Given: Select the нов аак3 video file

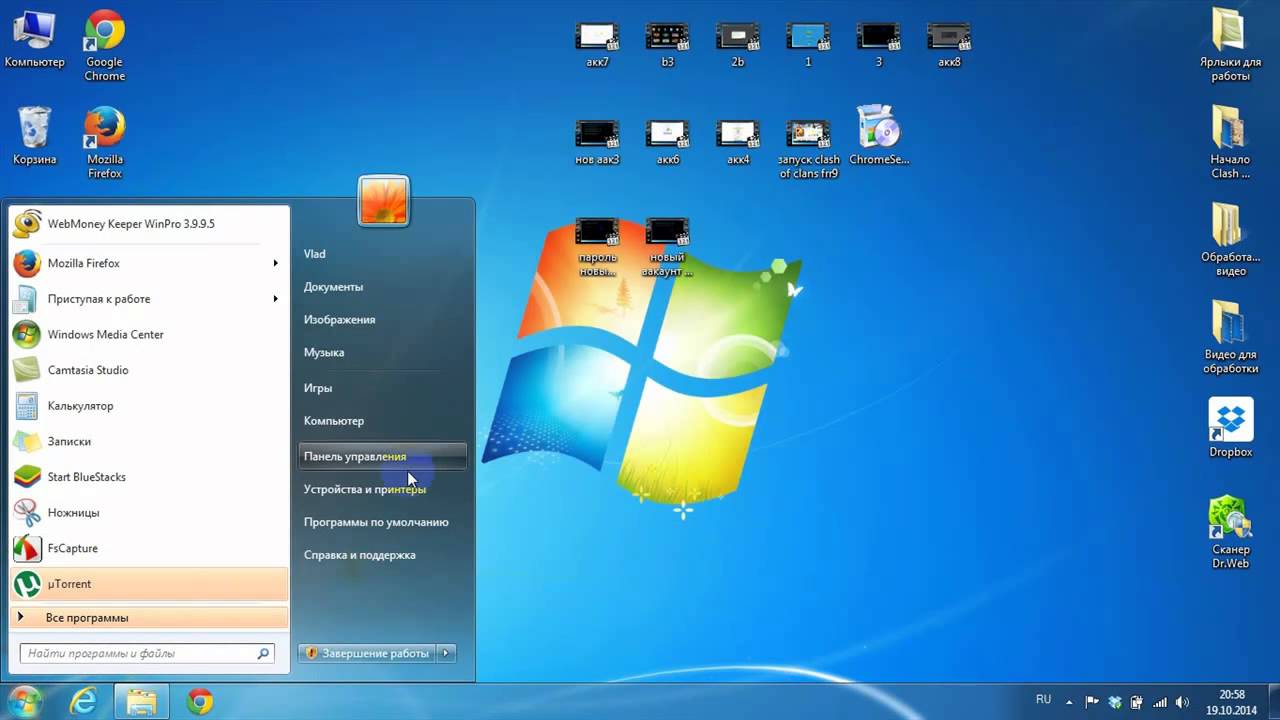Looking at the screenshot, I should pyautogui.click(x=597, y=142).
